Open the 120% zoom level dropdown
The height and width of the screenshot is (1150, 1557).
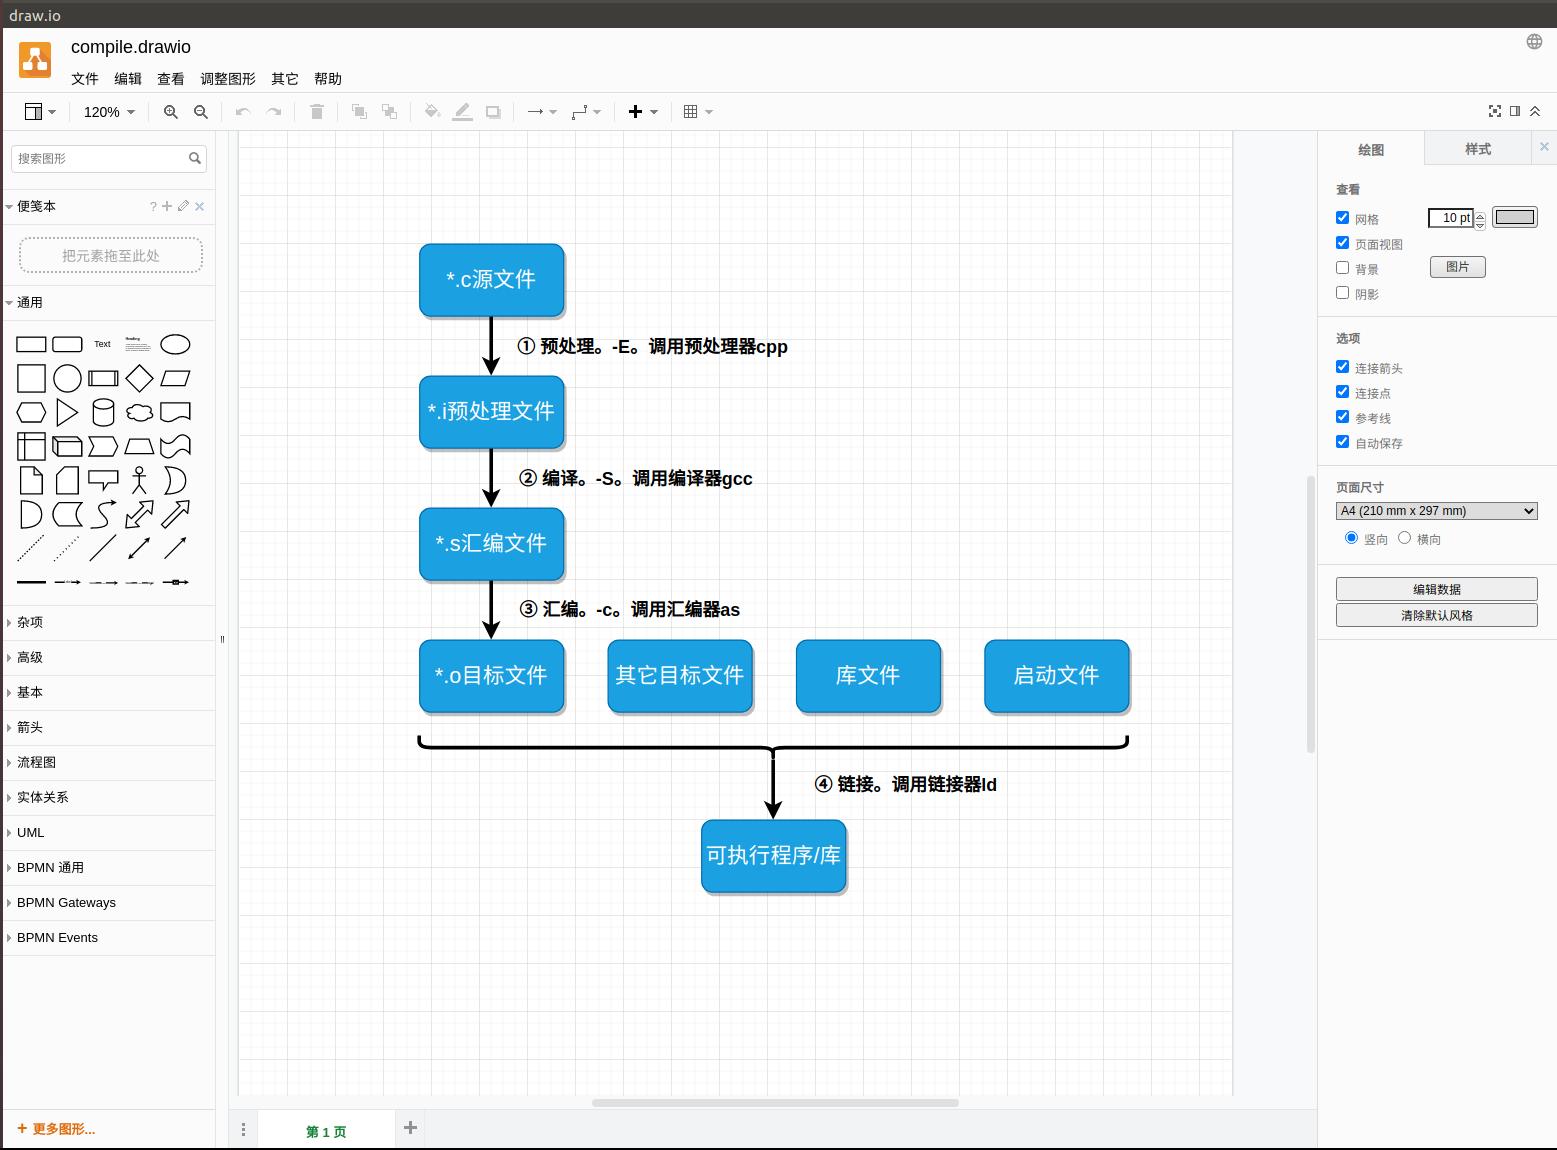point(109,112)
